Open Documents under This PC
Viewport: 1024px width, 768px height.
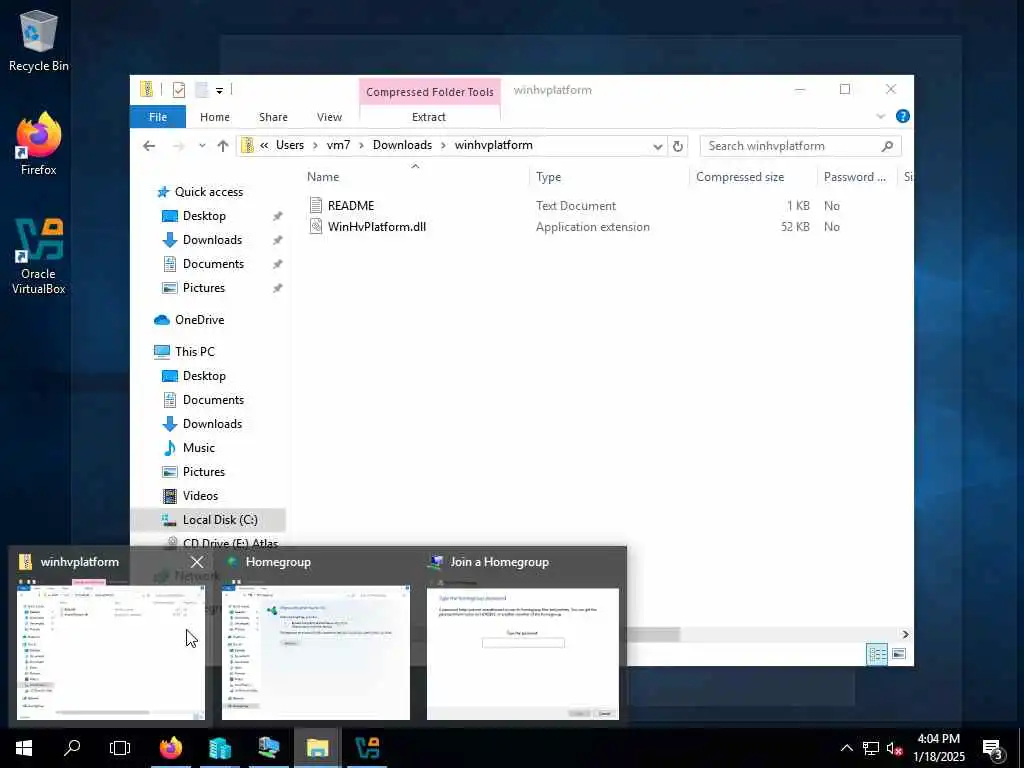213,400
